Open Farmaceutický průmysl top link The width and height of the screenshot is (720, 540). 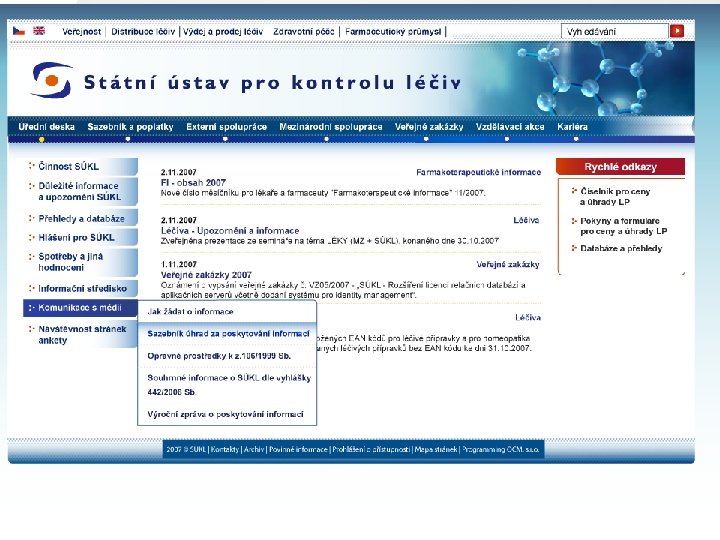(x=393, y=32)
